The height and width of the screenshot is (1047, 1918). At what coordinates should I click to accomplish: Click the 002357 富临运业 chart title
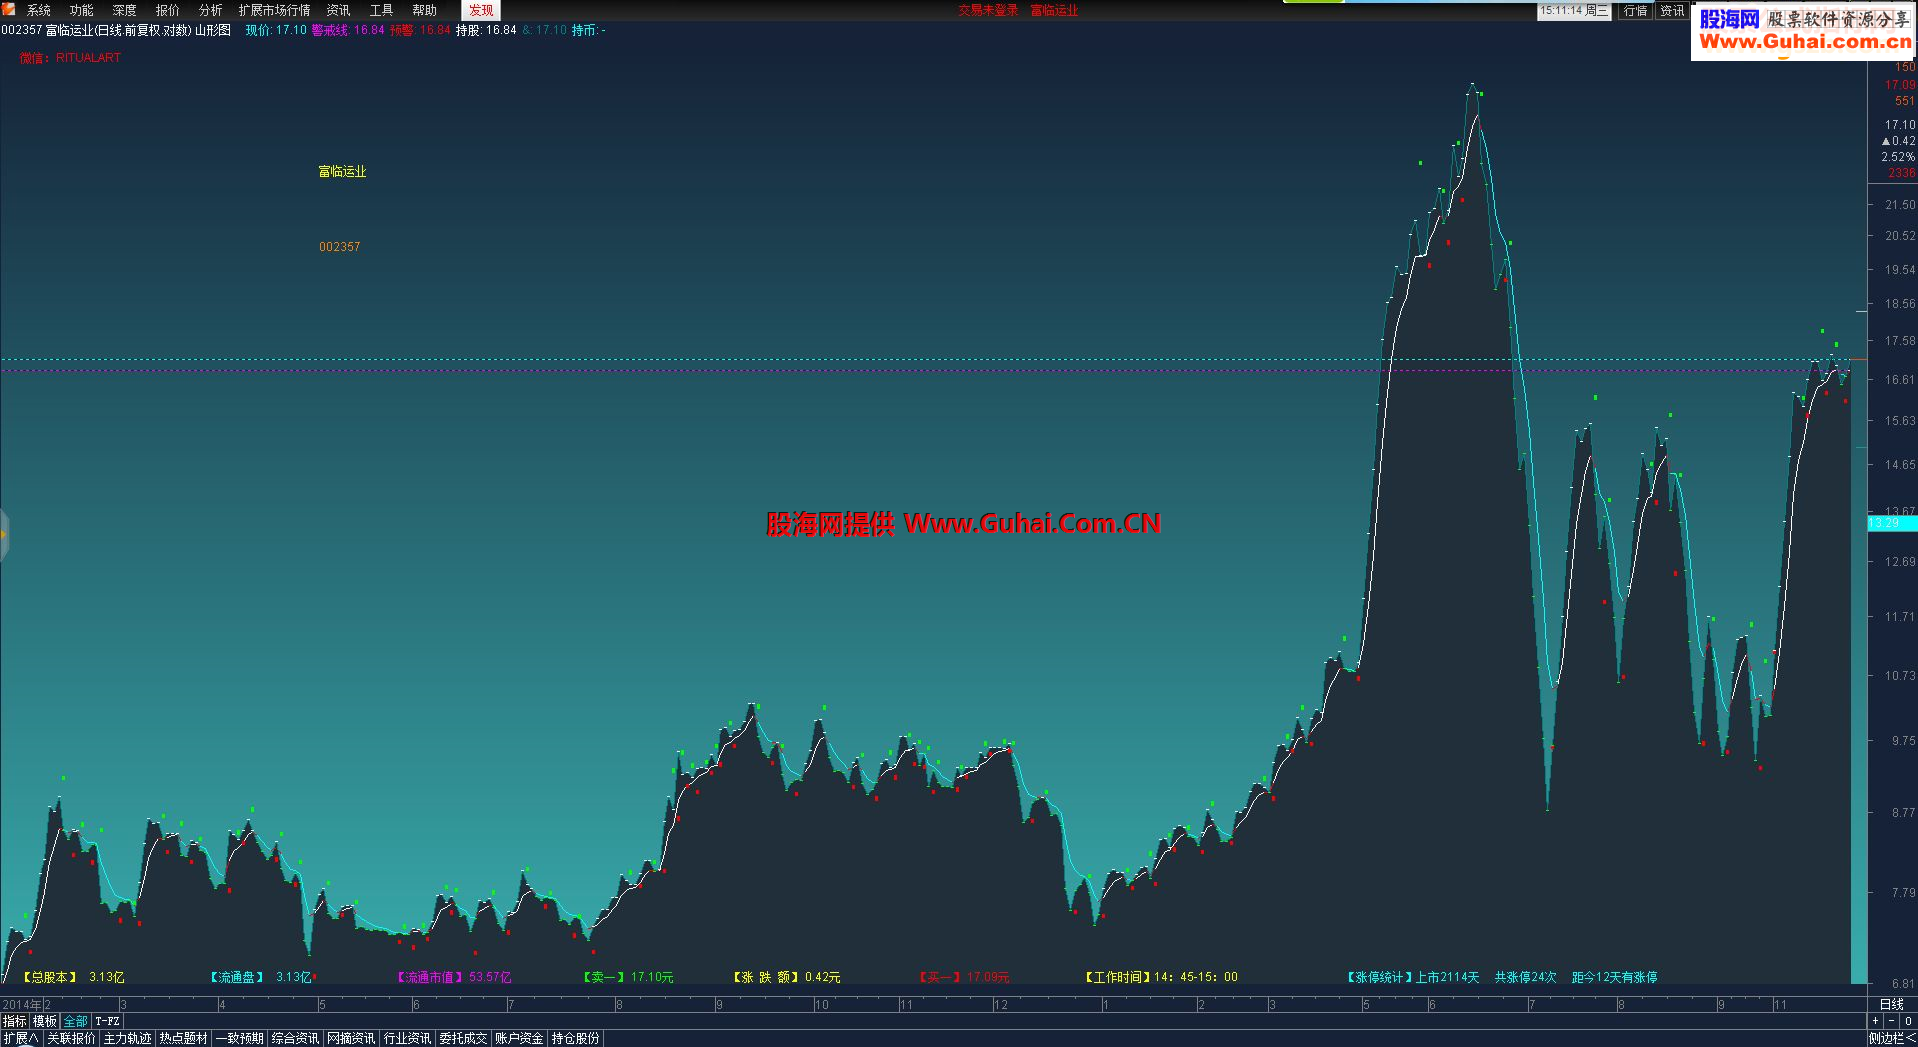click(116, 30)
